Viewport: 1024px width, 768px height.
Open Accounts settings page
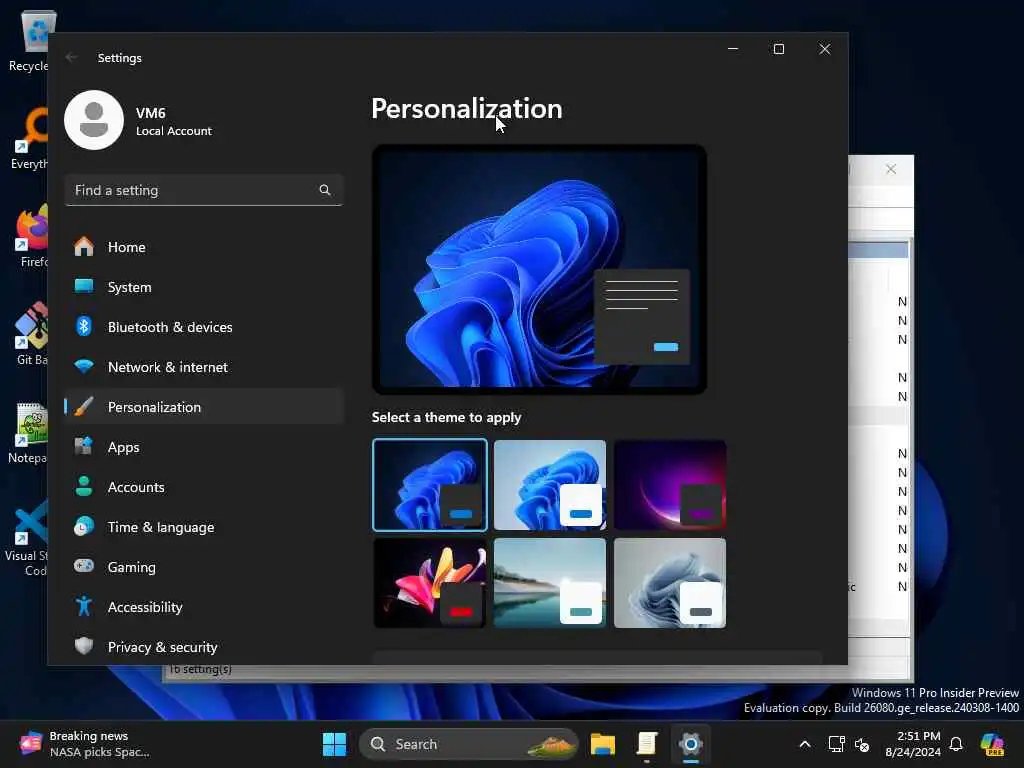[204, 487]
